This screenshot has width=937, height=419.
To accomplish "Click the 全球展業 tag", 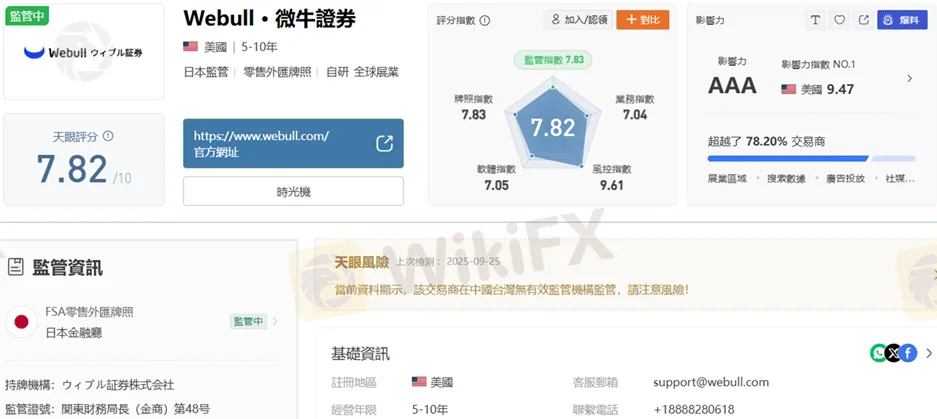I will tap(376, 72).
